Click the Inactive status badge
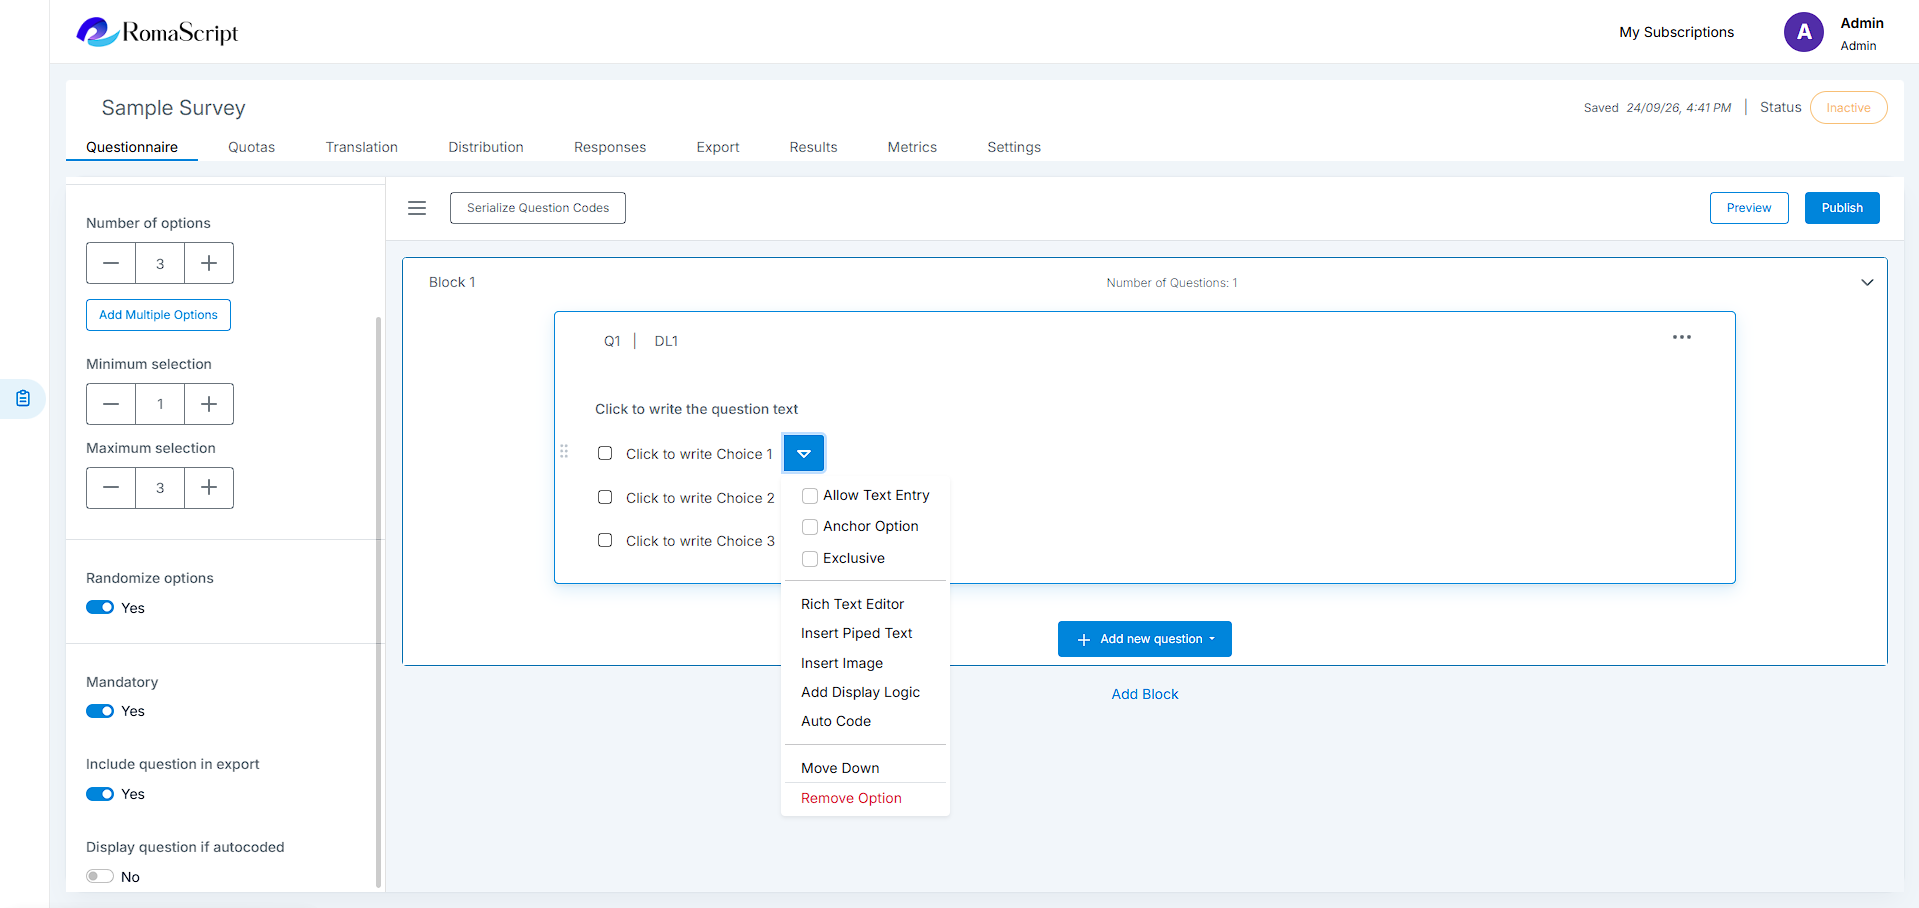 pyautogui.click(x=1848, y=108)
